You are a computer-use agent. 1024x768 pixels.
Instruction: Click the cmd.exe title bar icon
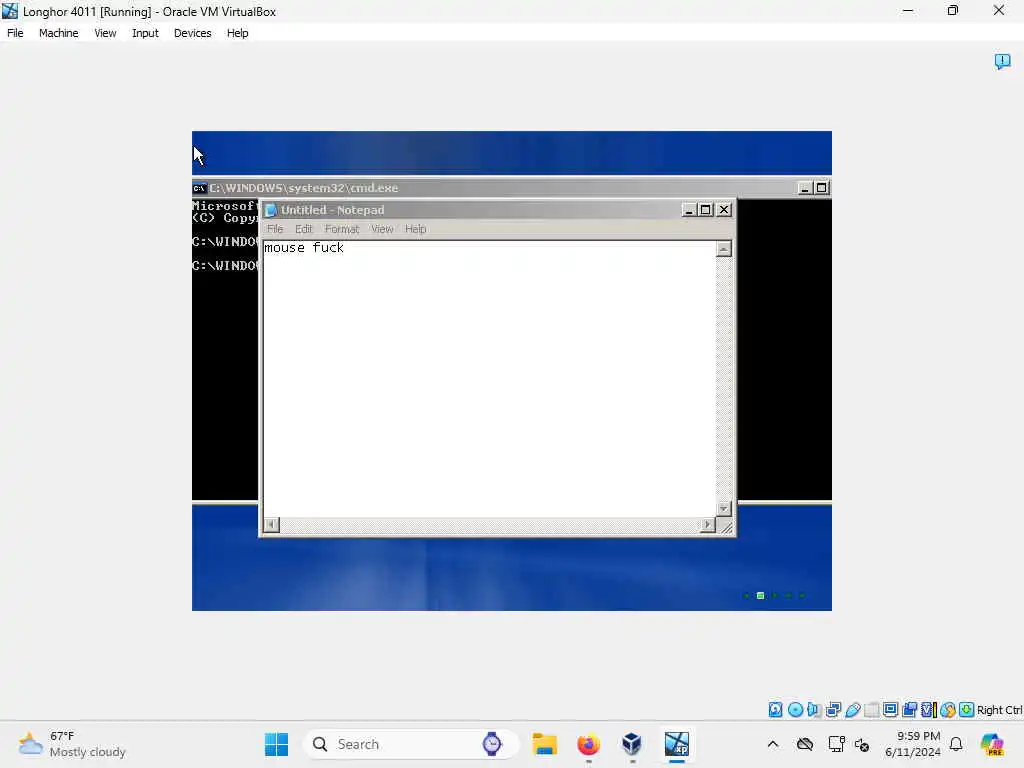click(199, 188)
